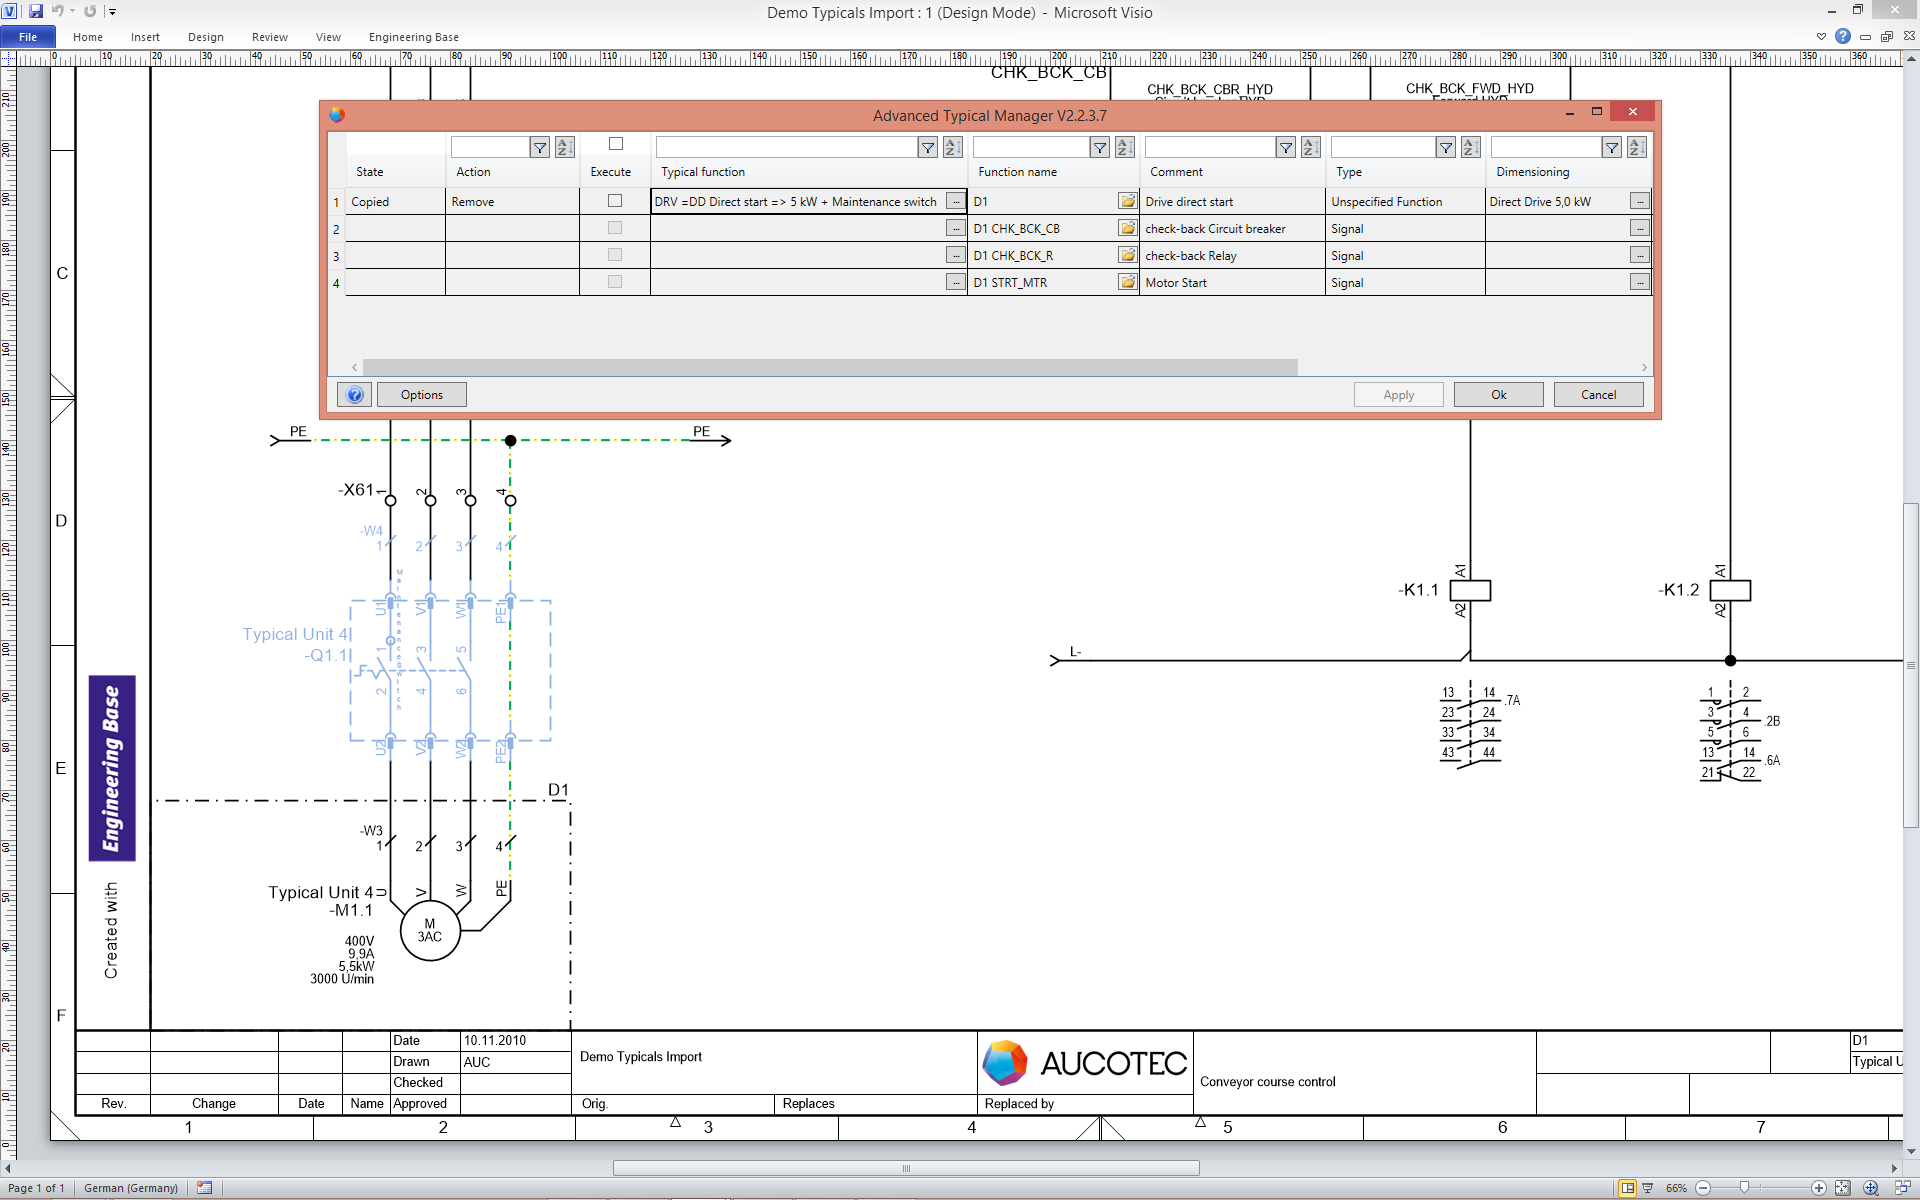Toggle Execute checkbox in row 1
This screenshot has width=1920, height=1200.
(x=615, y=201)
